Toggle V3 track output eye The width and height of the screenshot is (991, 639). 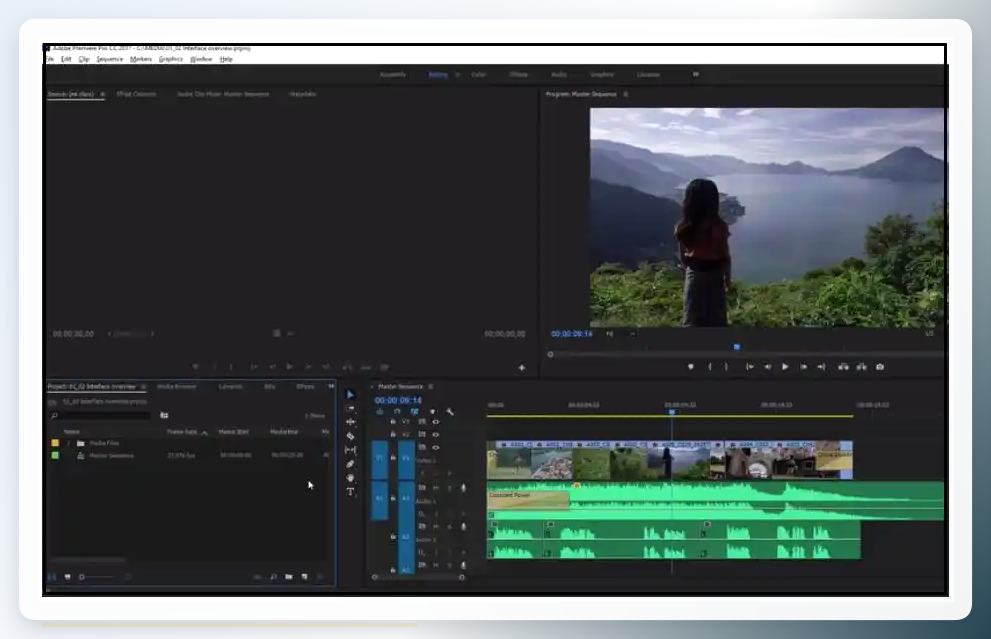(435, 422)
